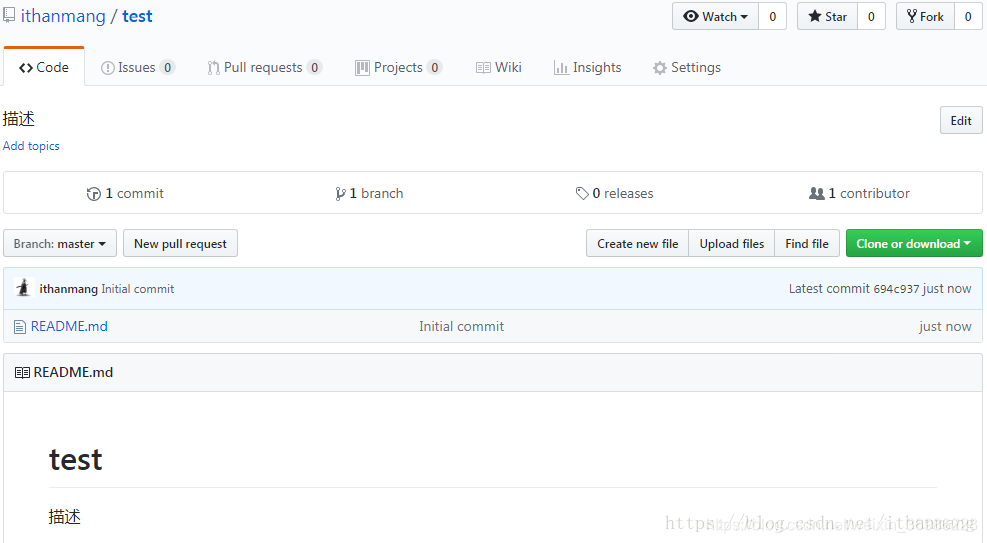Click Find file
987x543 pixels.
(807, 244)
